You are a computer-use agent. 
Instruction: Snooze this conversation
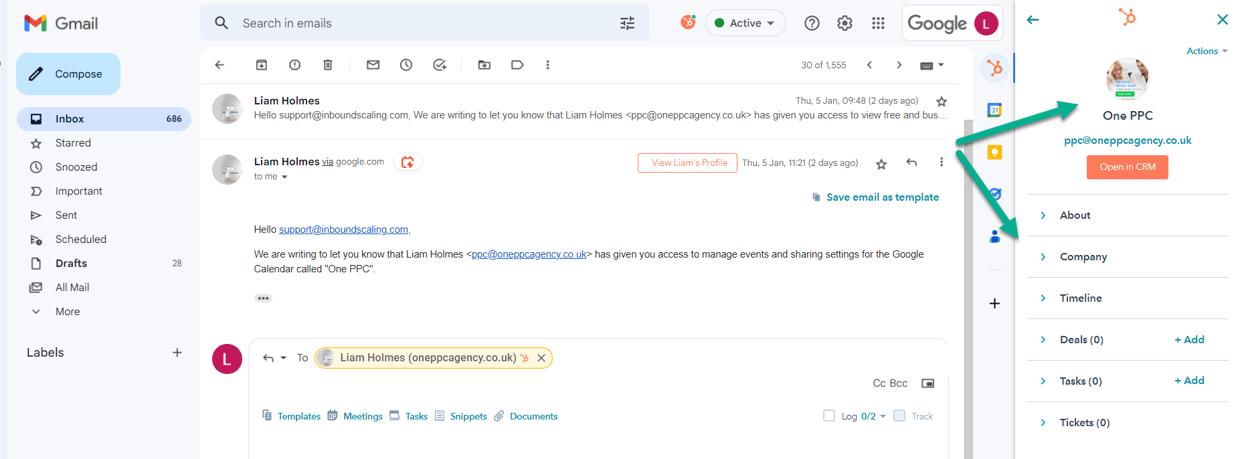click(406, 65)
